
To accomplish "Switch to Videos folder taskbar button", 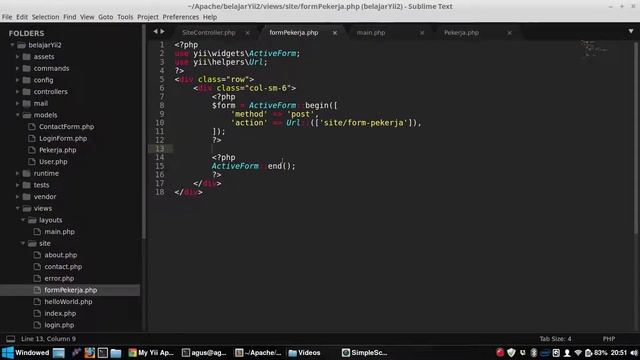I will (x=304, y=353).
